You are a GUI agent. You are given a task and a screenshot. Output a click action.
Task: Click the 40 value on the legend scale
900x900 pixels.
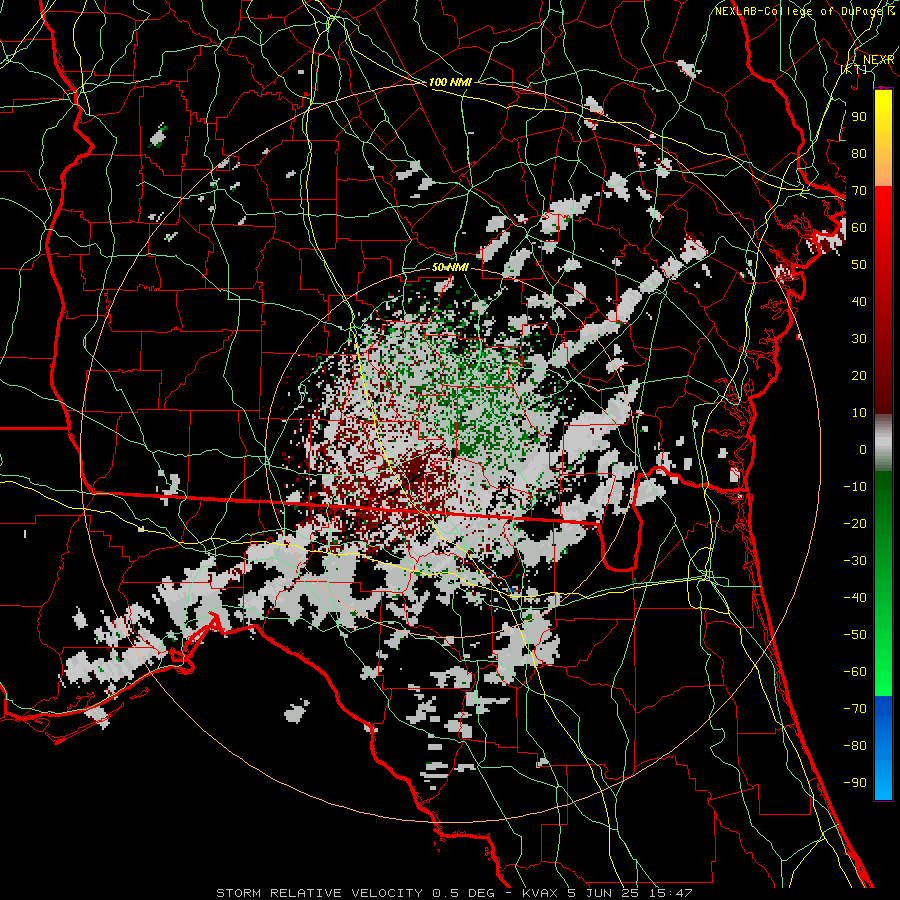tap(859, 301)
